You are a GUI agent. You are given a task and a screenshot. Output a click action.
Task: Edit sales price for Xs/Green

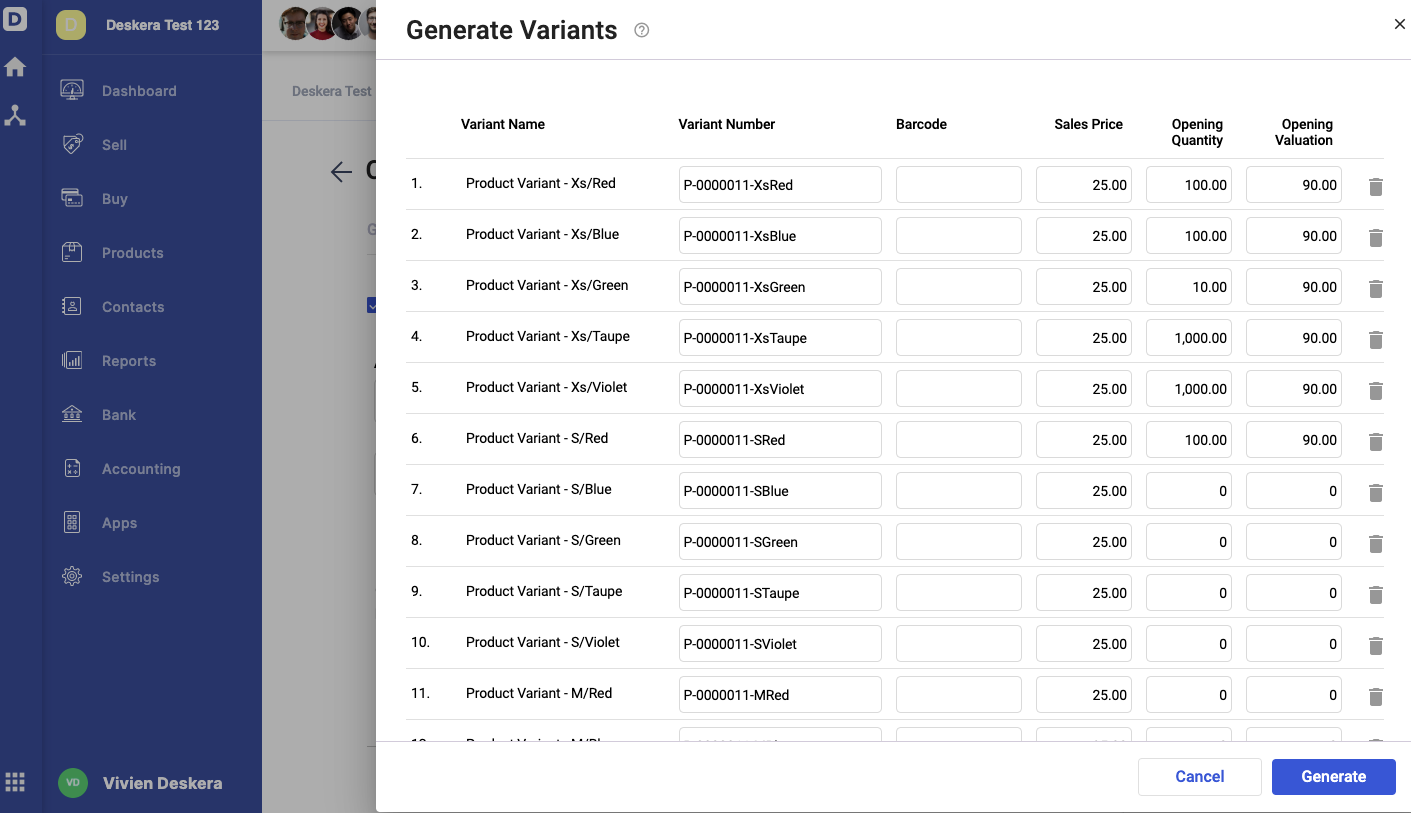tap(1084, 287)
